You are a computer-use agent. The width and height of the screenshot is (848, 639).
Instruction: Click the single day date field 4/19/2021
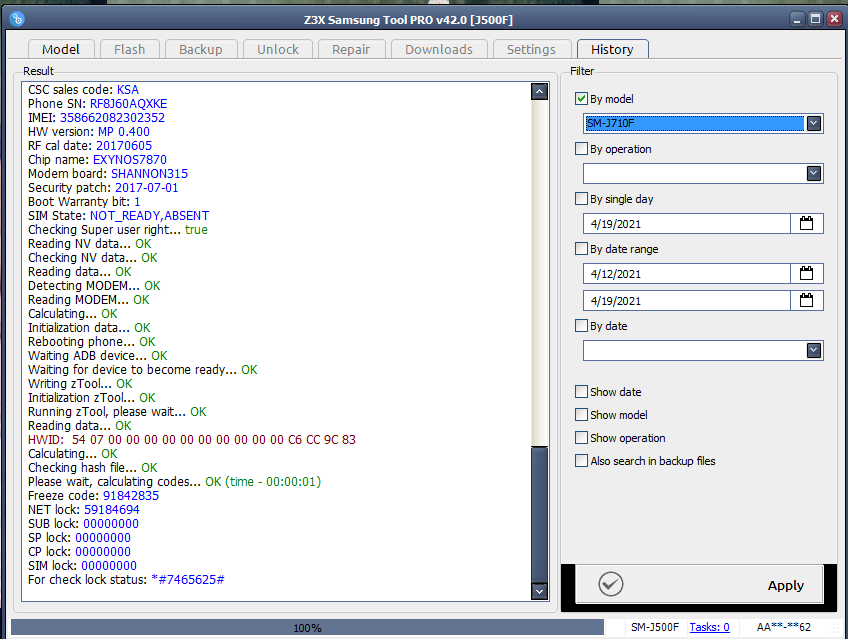click(686, 223)
